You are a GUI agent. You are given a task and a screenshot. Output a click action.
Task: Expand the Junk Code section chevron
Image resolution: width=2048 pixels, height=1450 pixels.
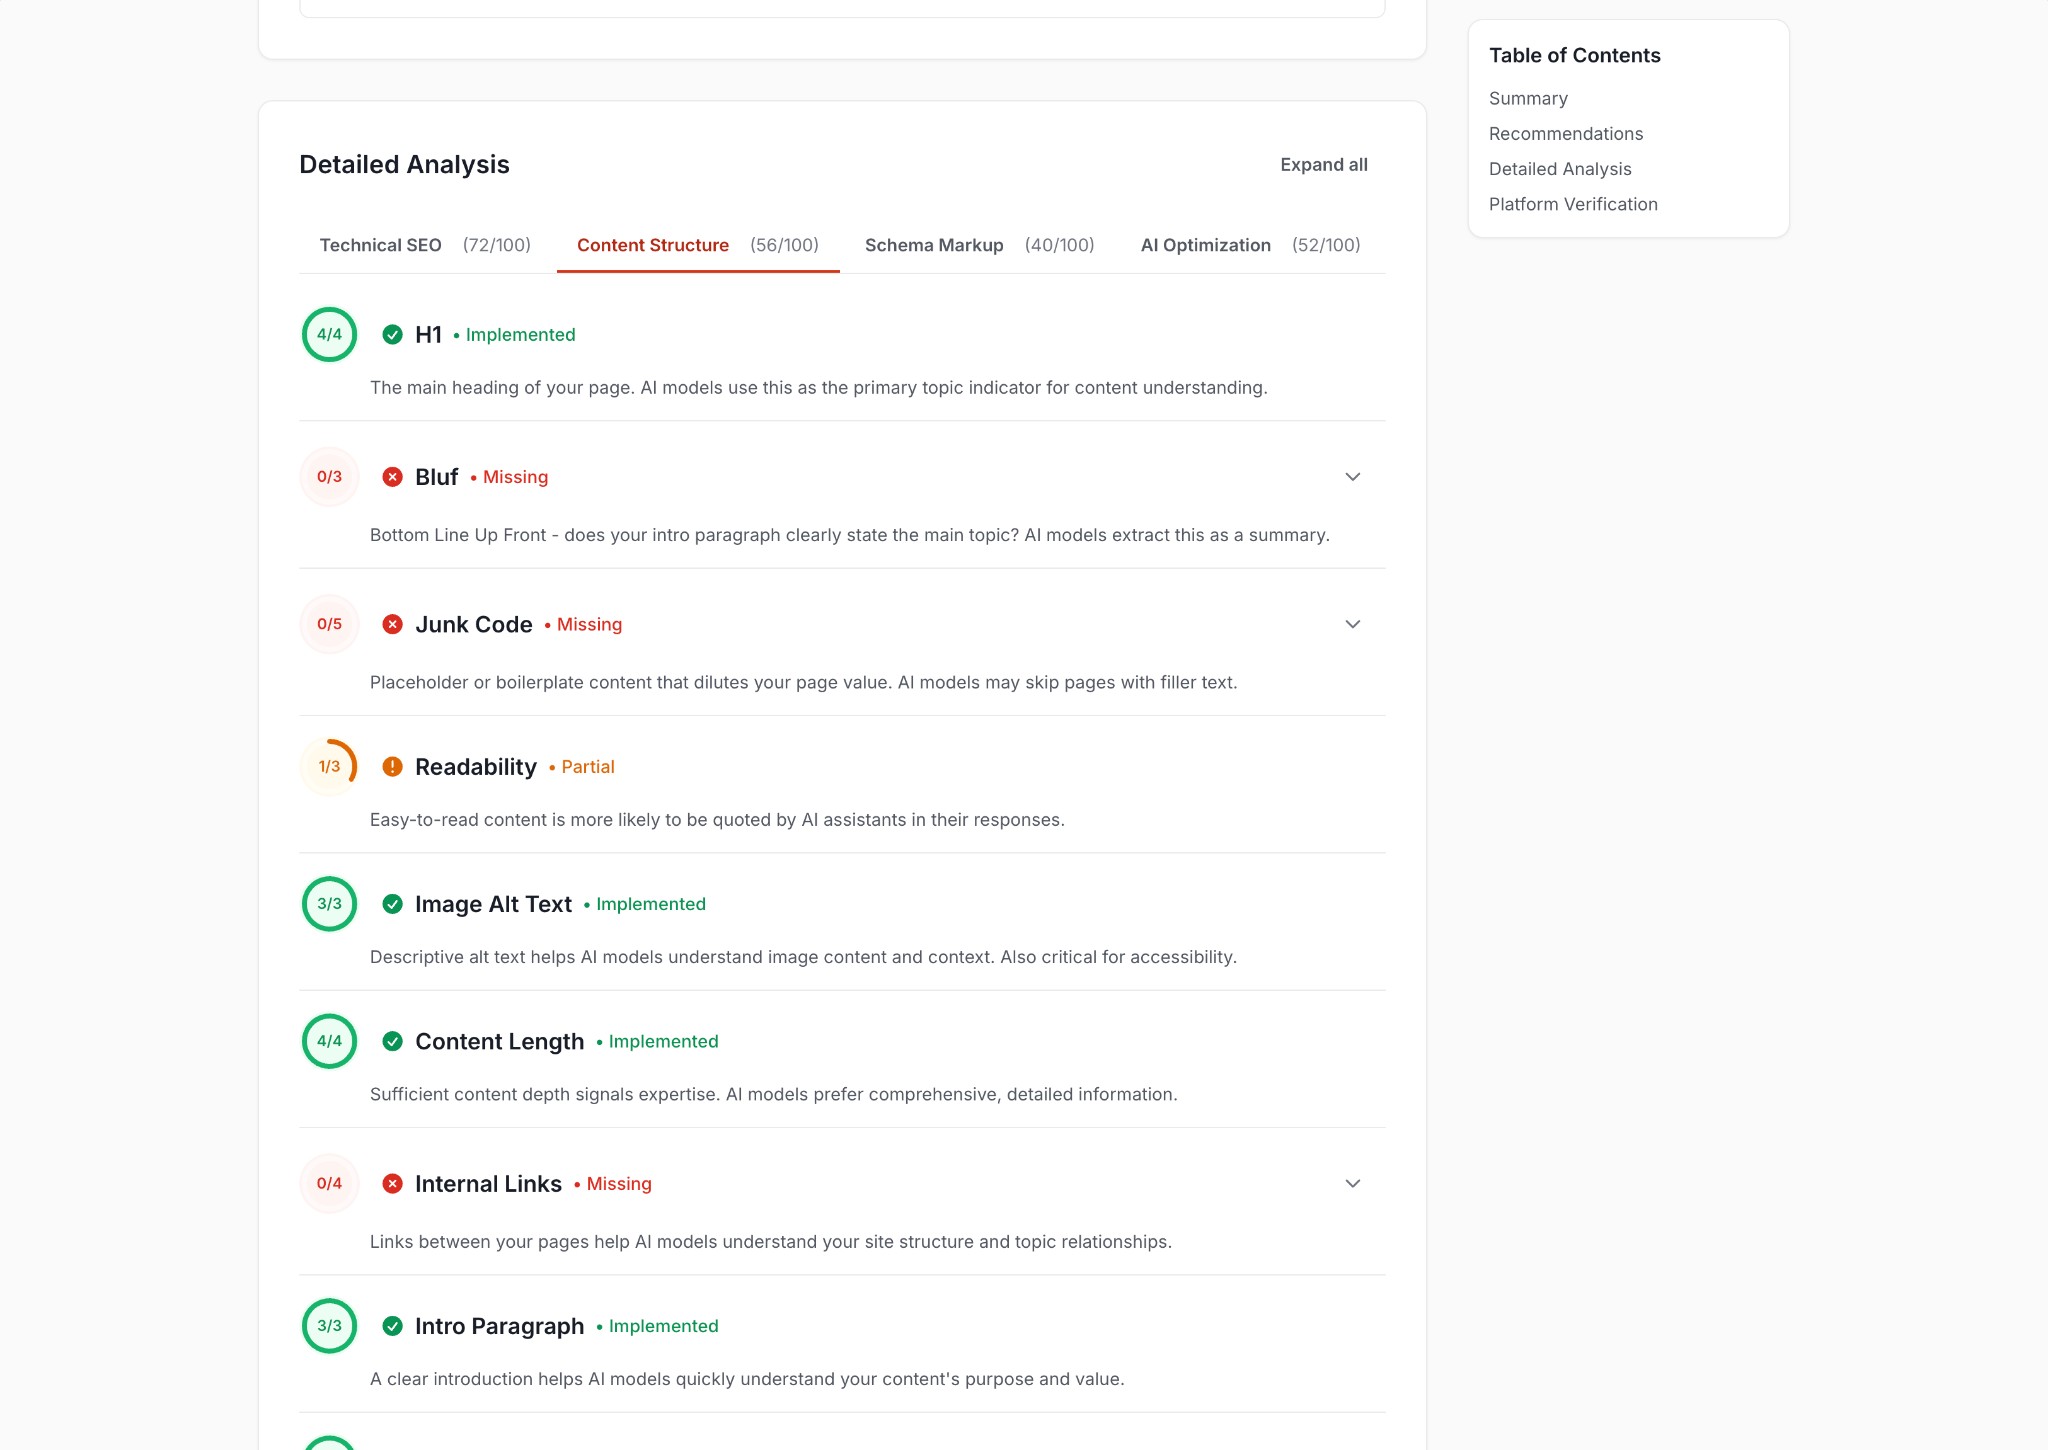click(1352, 624)
